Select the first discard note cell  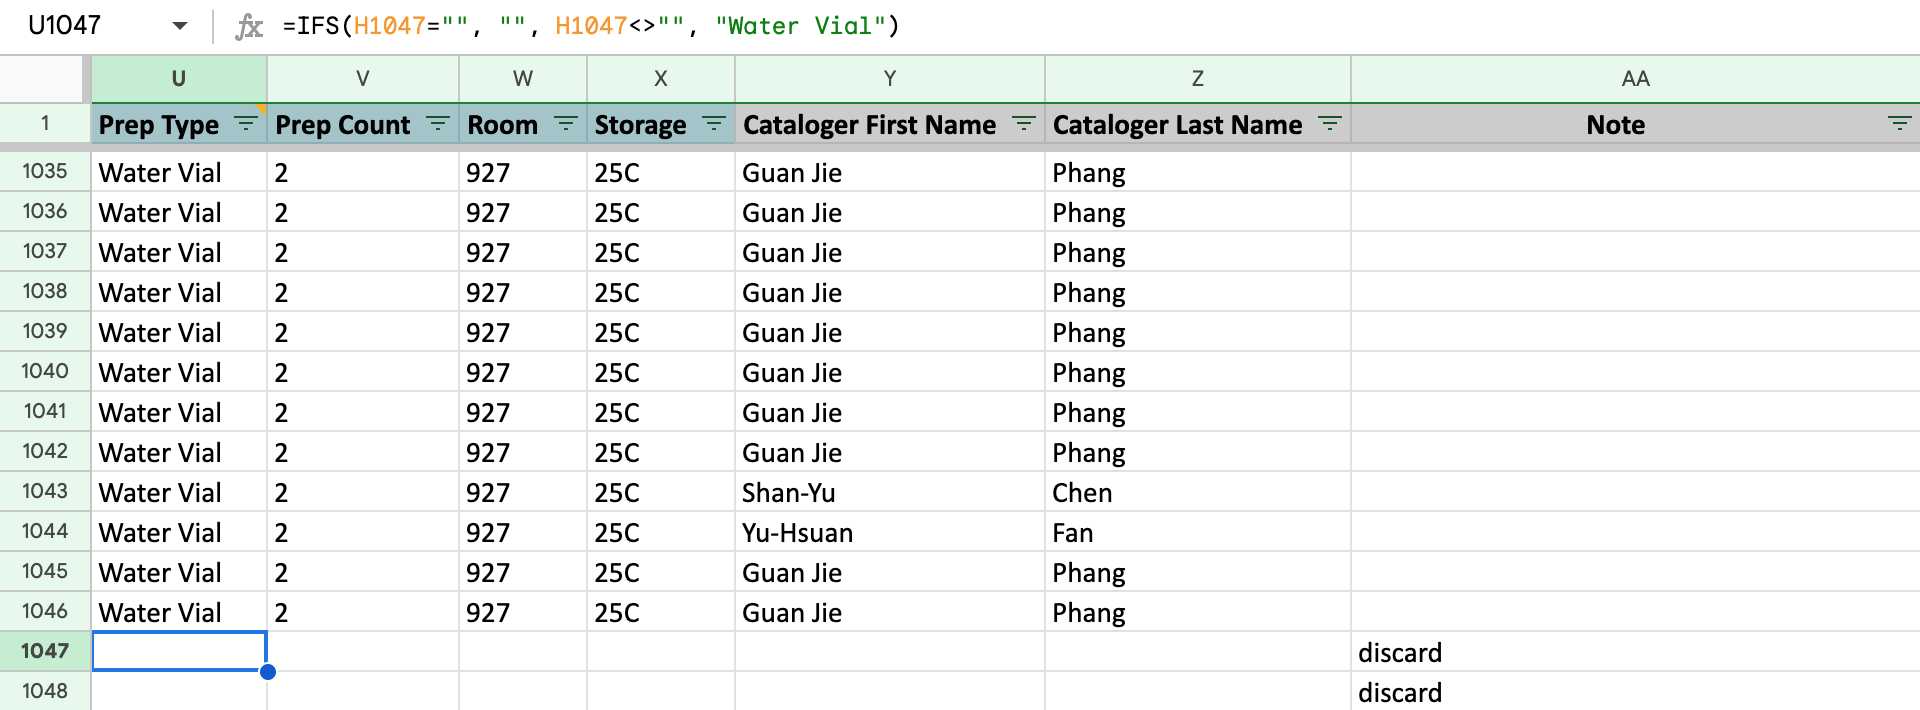[1635, 652]
